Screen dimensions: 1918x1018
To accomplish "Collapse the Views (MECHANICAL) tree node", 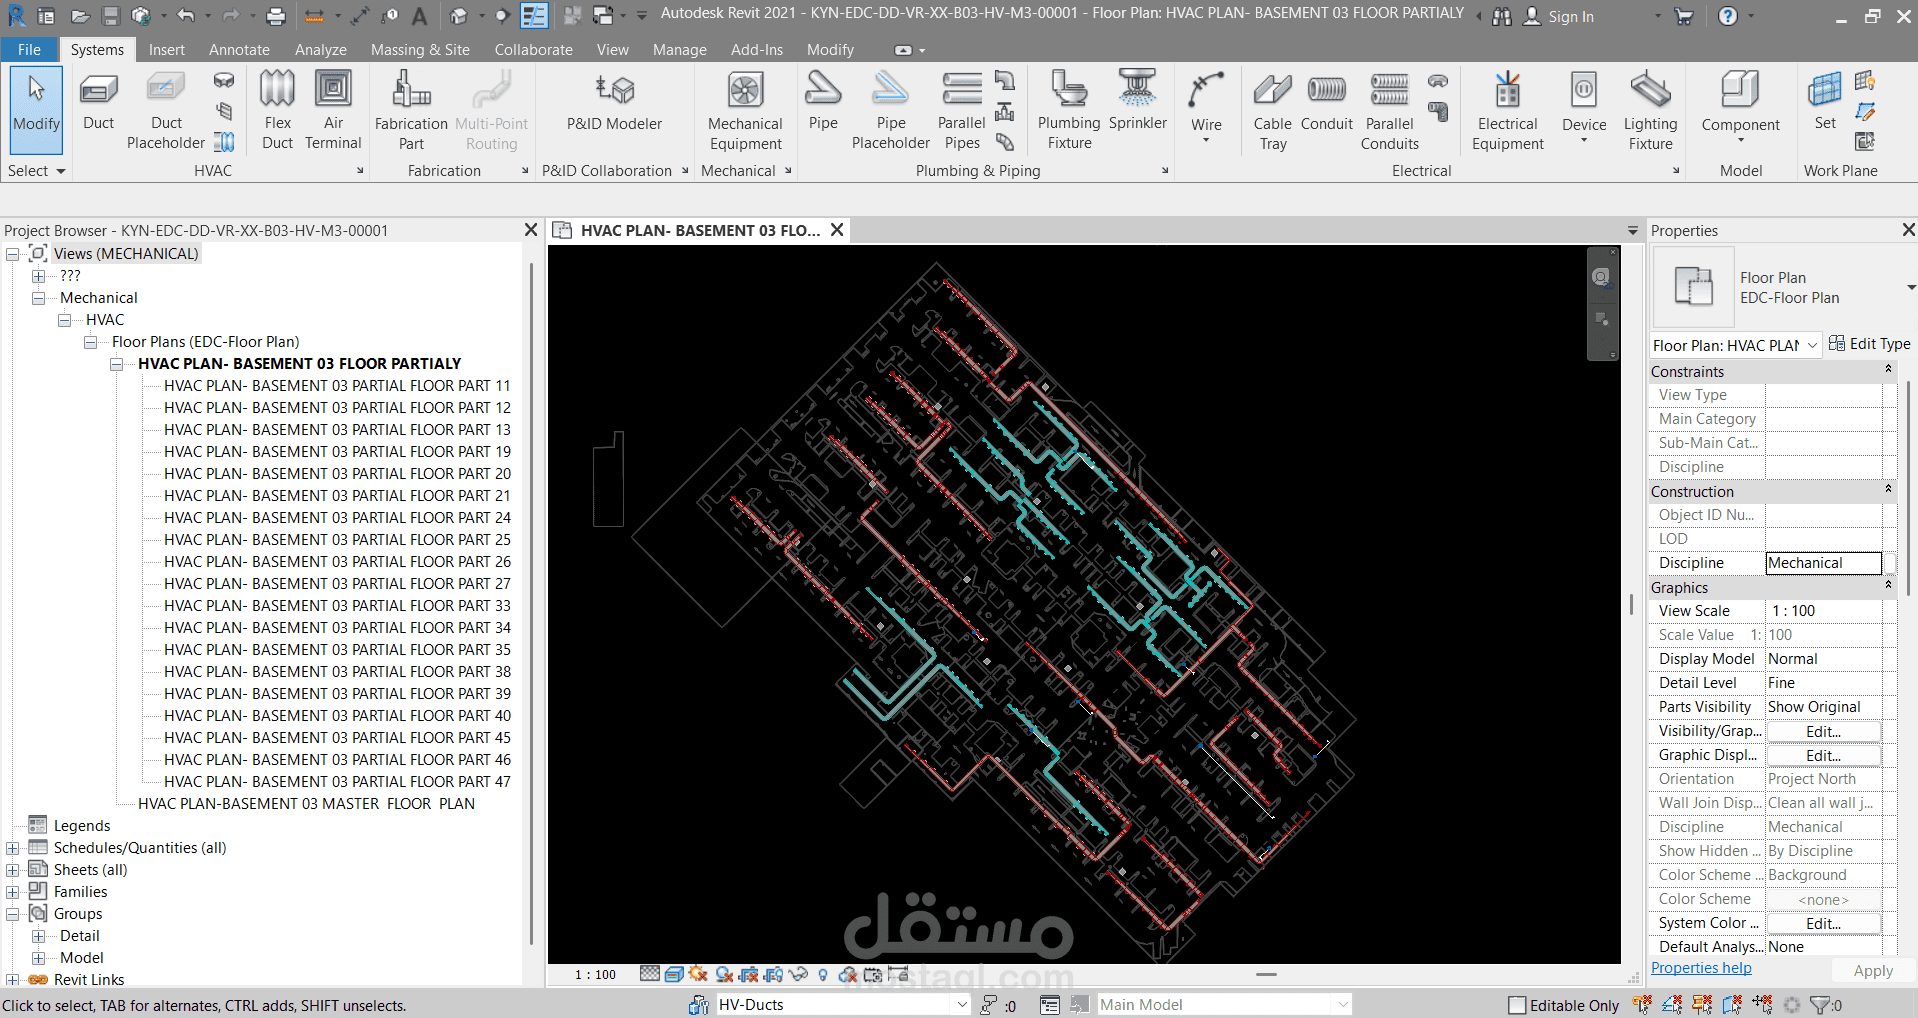I will 13,254.
